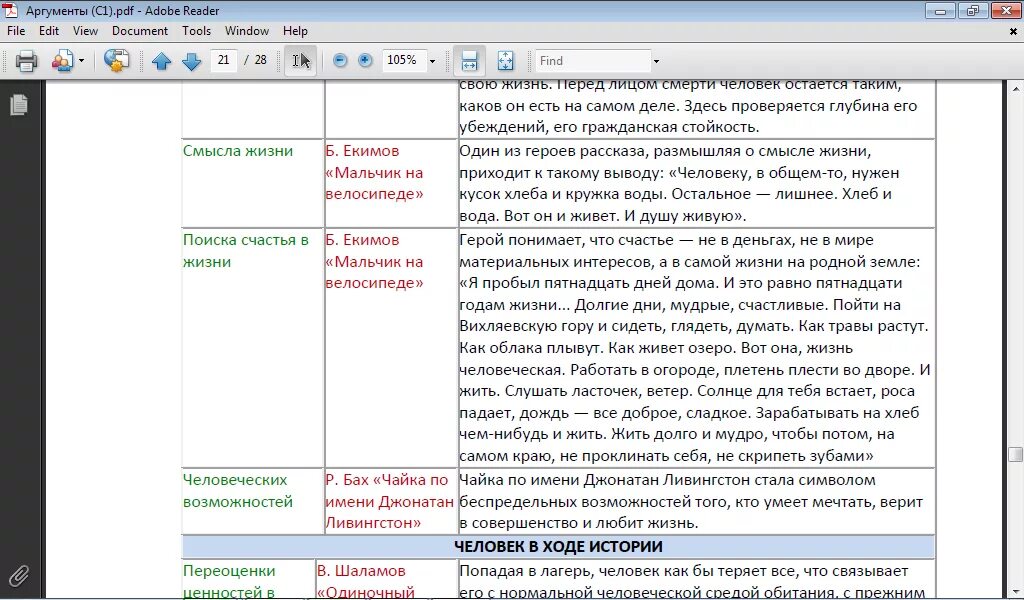Screen dimensions: 1024x600
Task: Open the Find options dropdown arrow
Action: point(655,60)
